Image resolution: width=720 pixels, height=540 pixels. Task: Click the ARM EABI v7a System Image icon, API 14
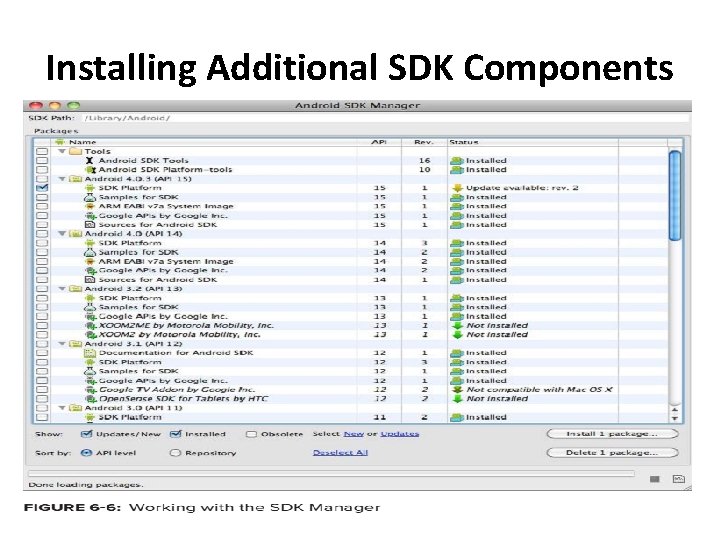[x=90, y=262]
